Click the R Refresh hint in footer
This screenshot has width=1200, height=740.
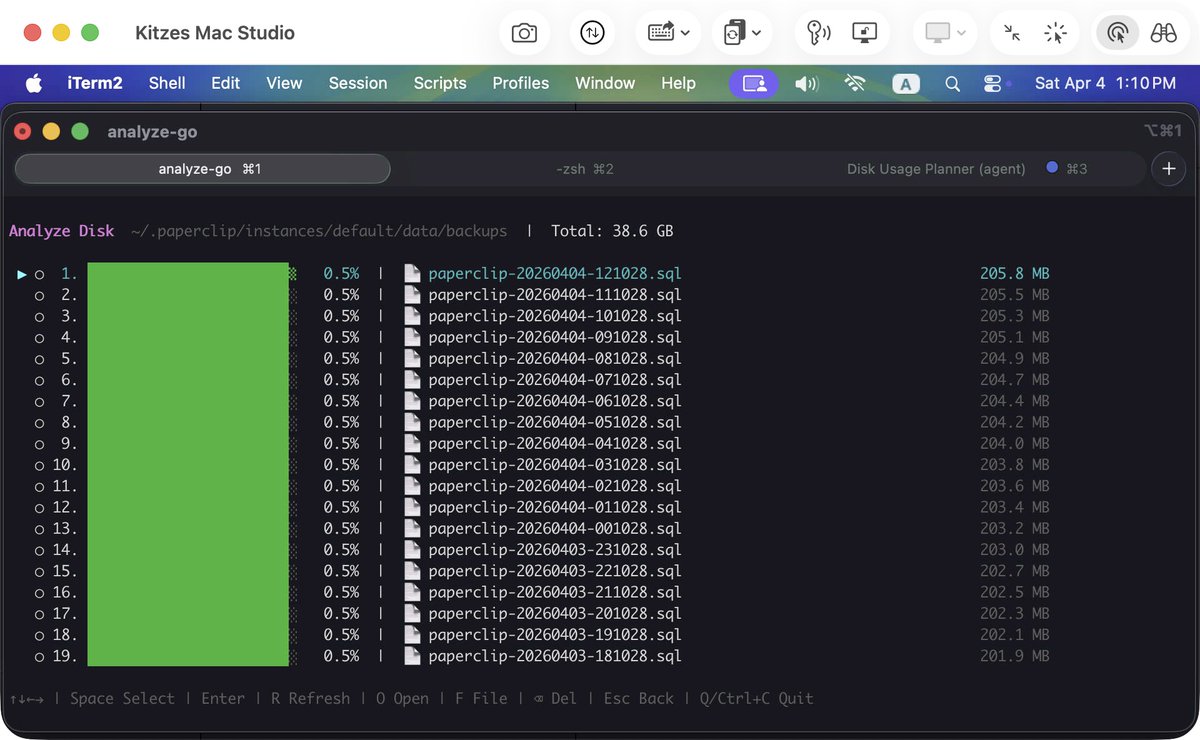click(x=311, y=698)
